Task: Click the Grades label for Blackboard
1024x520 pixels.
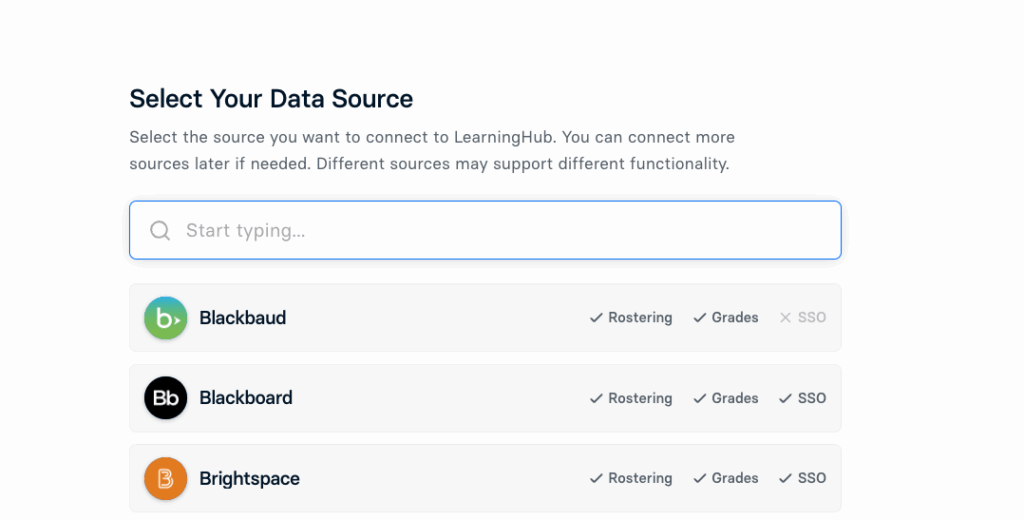Action: 735,398
